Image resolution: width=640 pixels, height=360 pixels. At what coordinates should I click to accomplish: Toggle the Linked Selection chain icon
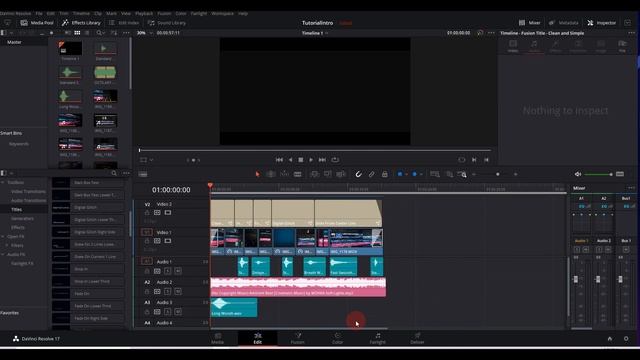[x=371, y=174]
